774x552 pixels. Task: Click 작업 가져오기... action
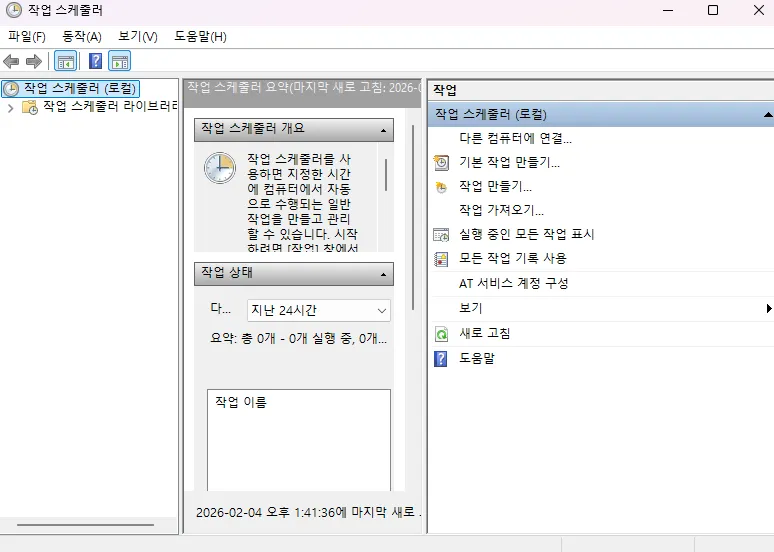coord(502,210)
